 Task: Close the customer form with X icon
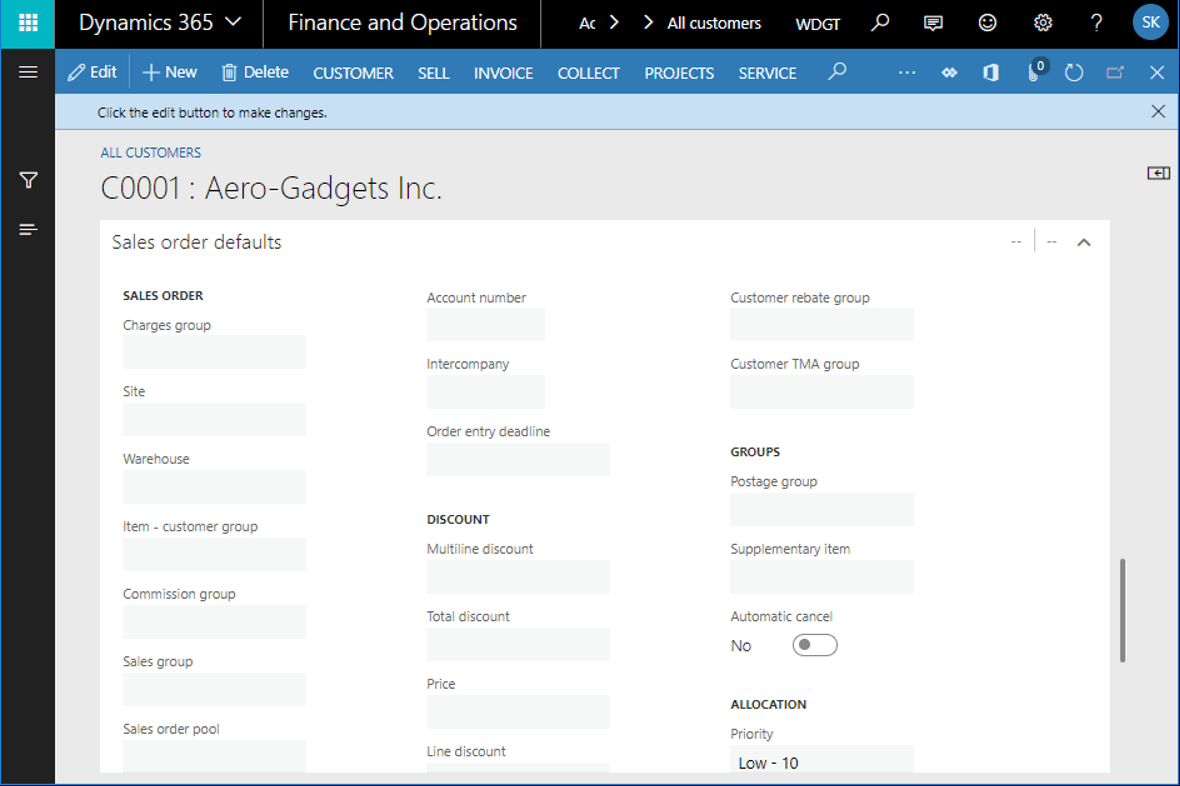[1157, 72]
